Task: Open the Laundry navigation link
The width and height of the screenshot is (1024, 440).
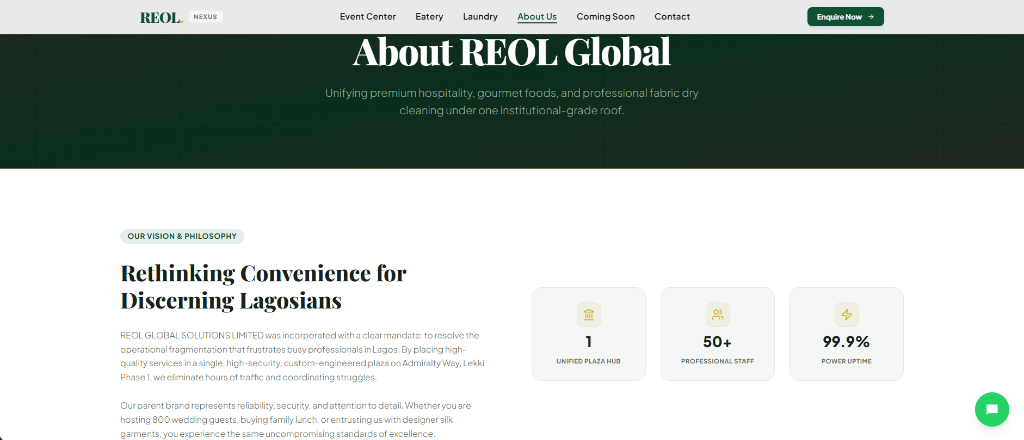Action: tap(480, 17)
